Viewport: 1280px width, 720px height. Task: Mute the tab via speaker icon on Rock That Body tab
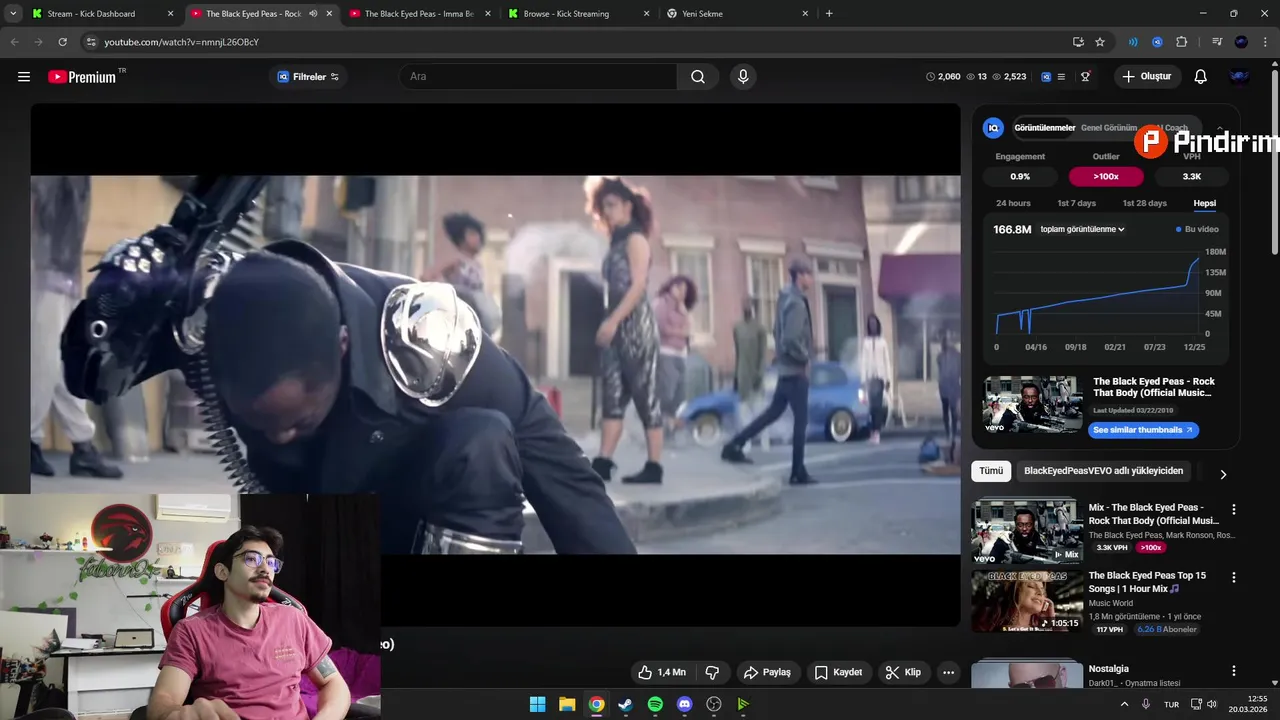(x=313, y=14)
